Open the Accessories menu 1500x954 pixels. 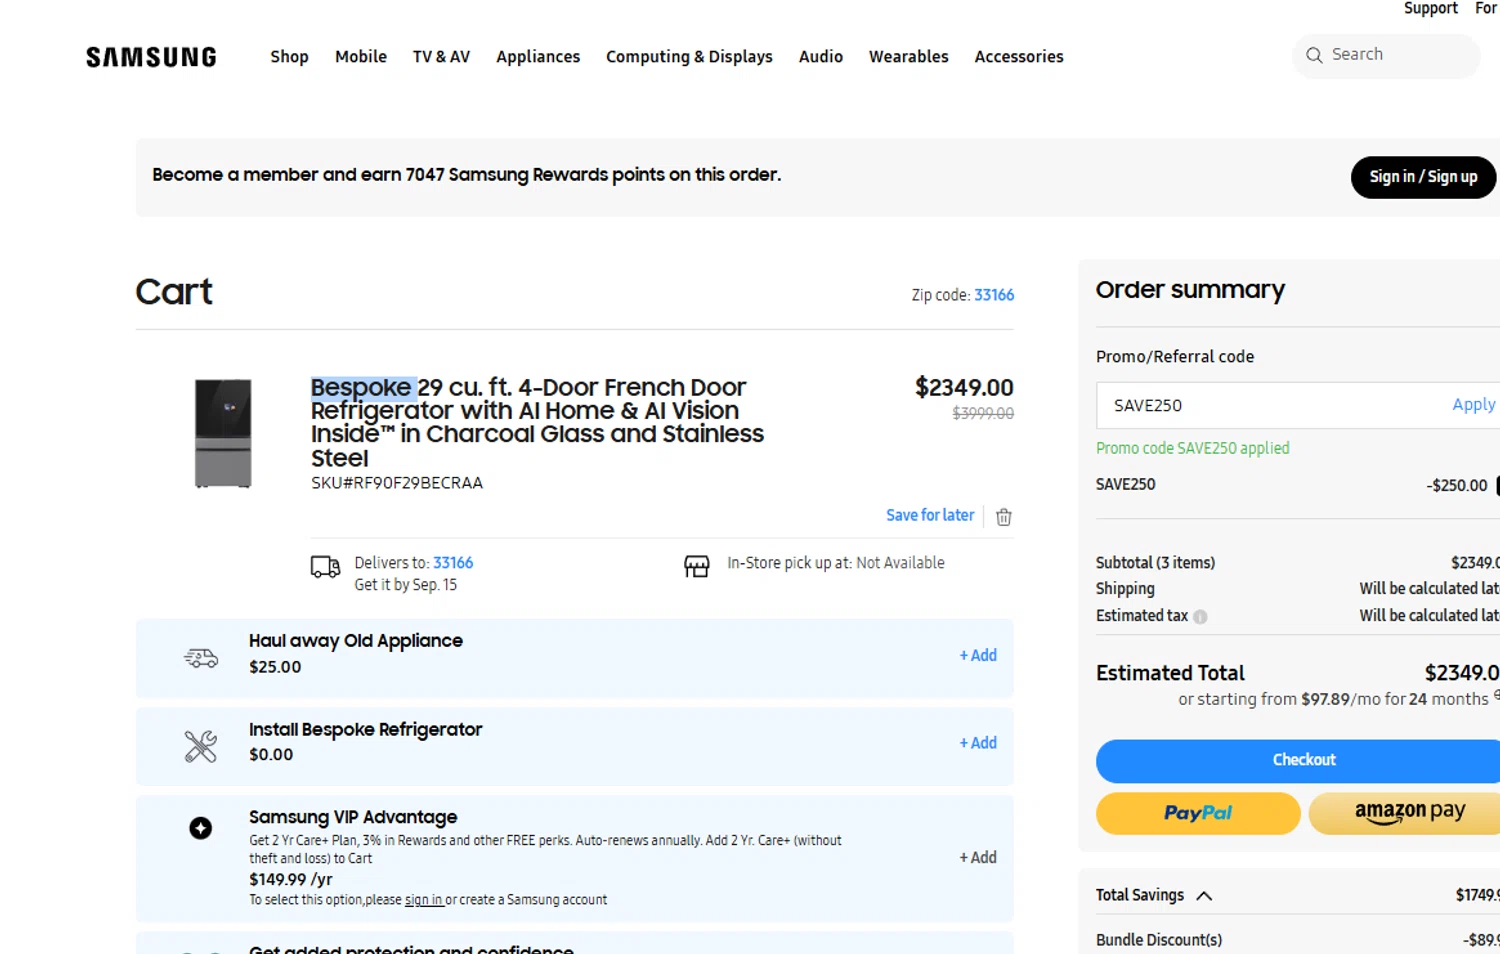pos(1019,57)
